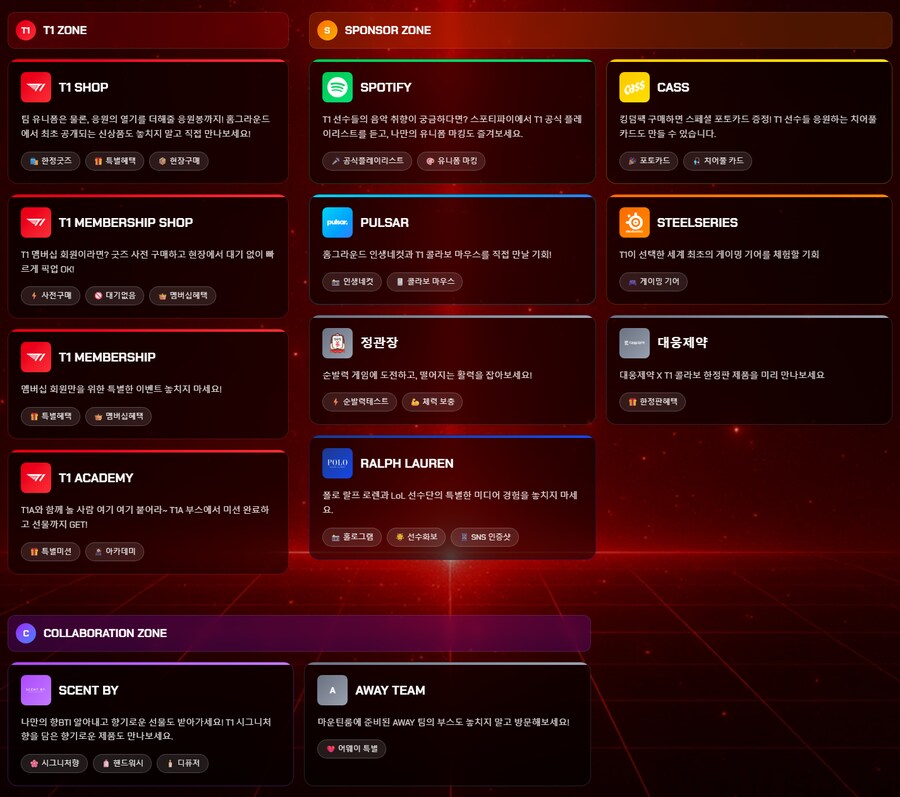Select the 시그니처향 tag
The height and width of the screenshot is (797, 900).
click(55, 763)
